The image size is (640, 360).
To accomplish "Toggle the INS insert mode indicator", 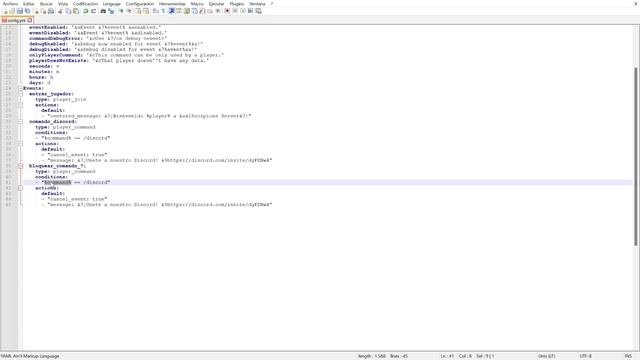I will (628, 356).
